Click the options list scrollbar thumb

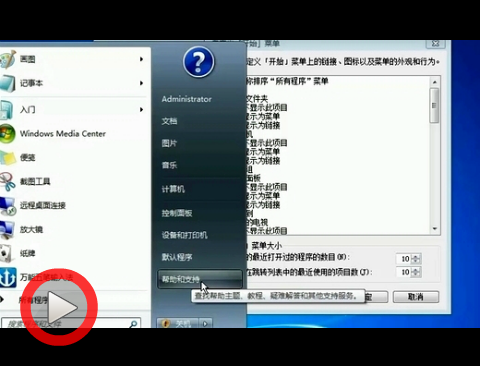(434, 105)
